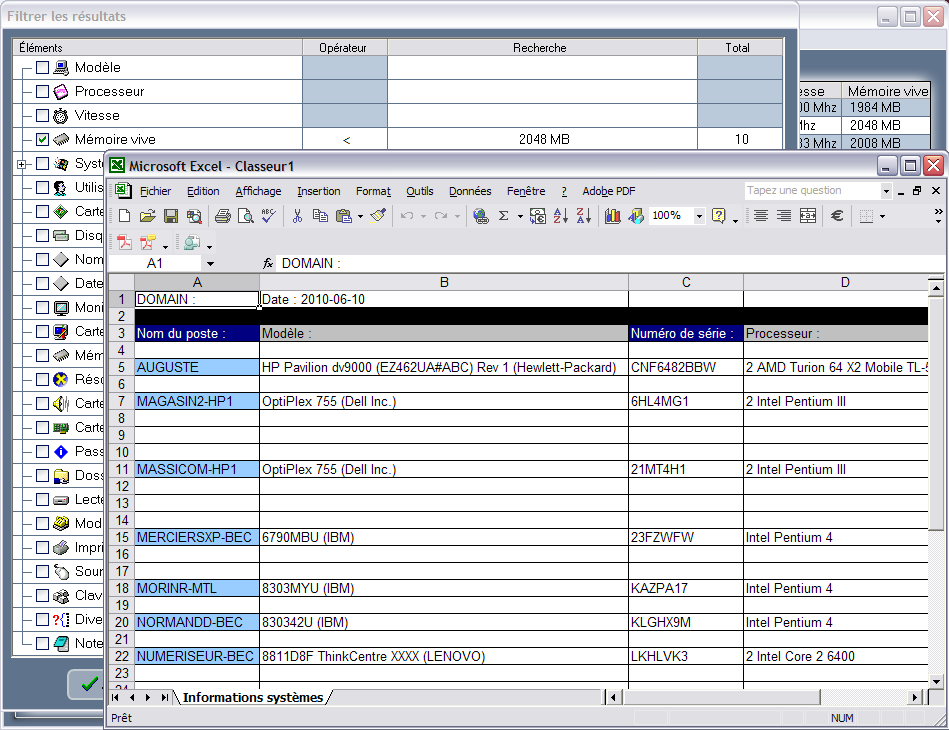Click the Recherche column header
Image resolution: width=949 pixels, height=730 pixels.
click(x=542, y=47)
